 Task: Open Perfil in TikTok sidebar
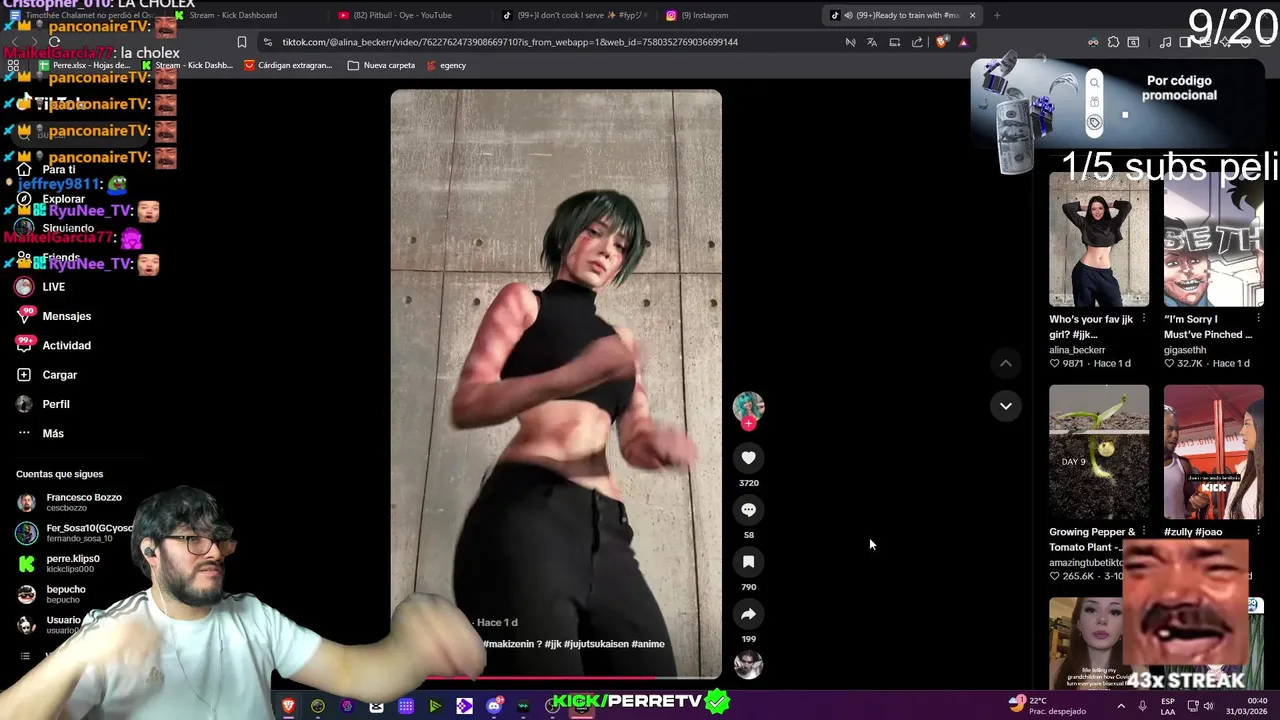pyautogui.click(x=43, y=404)
